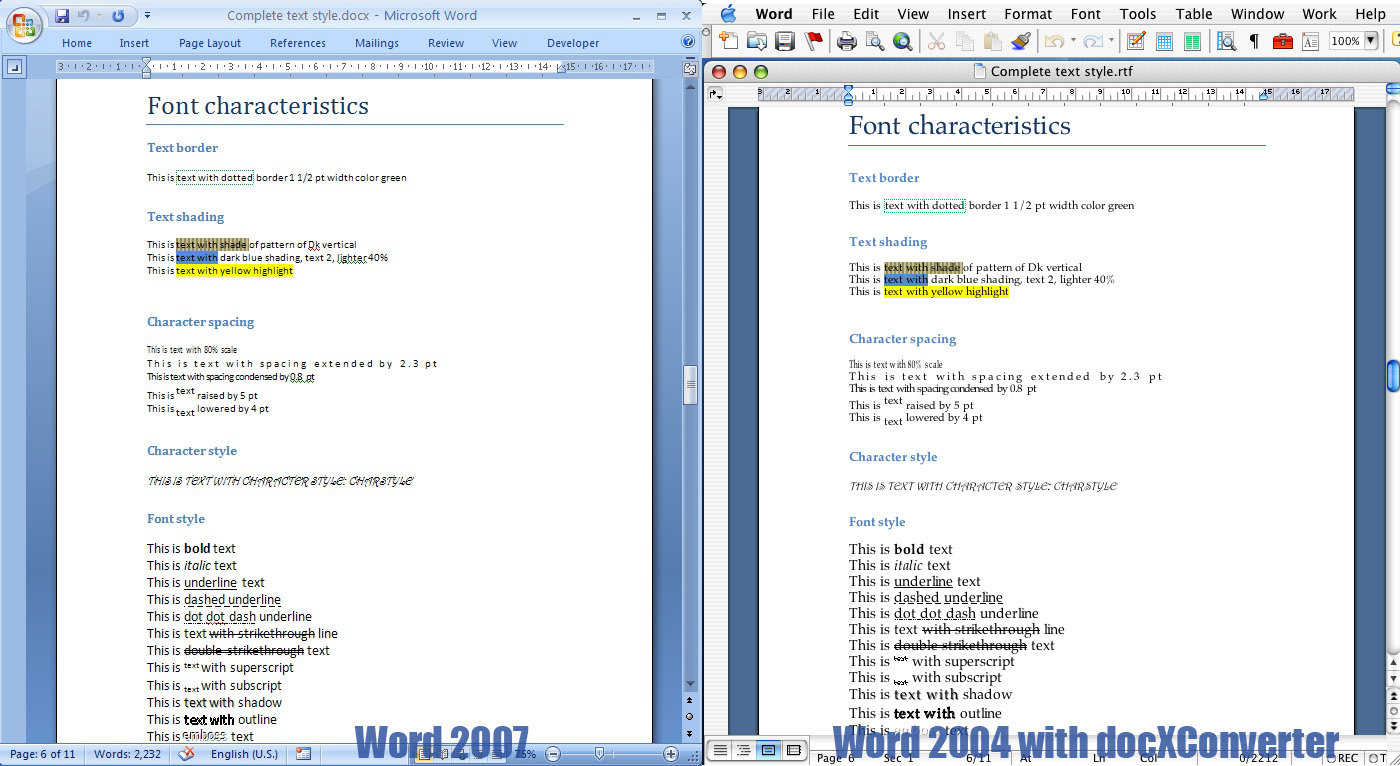
Task: Click Undo in the Word 2007 Quick Access toolbar
Action: [84, 16]
